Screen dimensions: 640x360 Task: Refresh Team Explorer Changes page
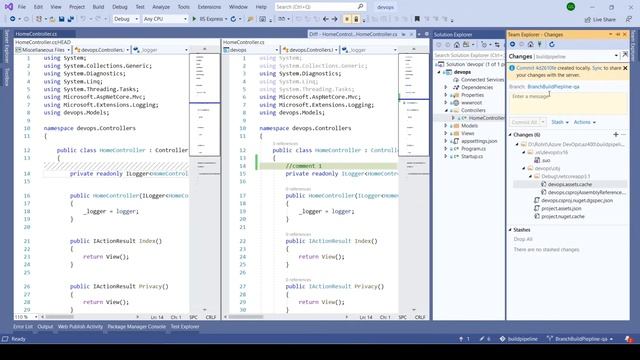(552, 44)
